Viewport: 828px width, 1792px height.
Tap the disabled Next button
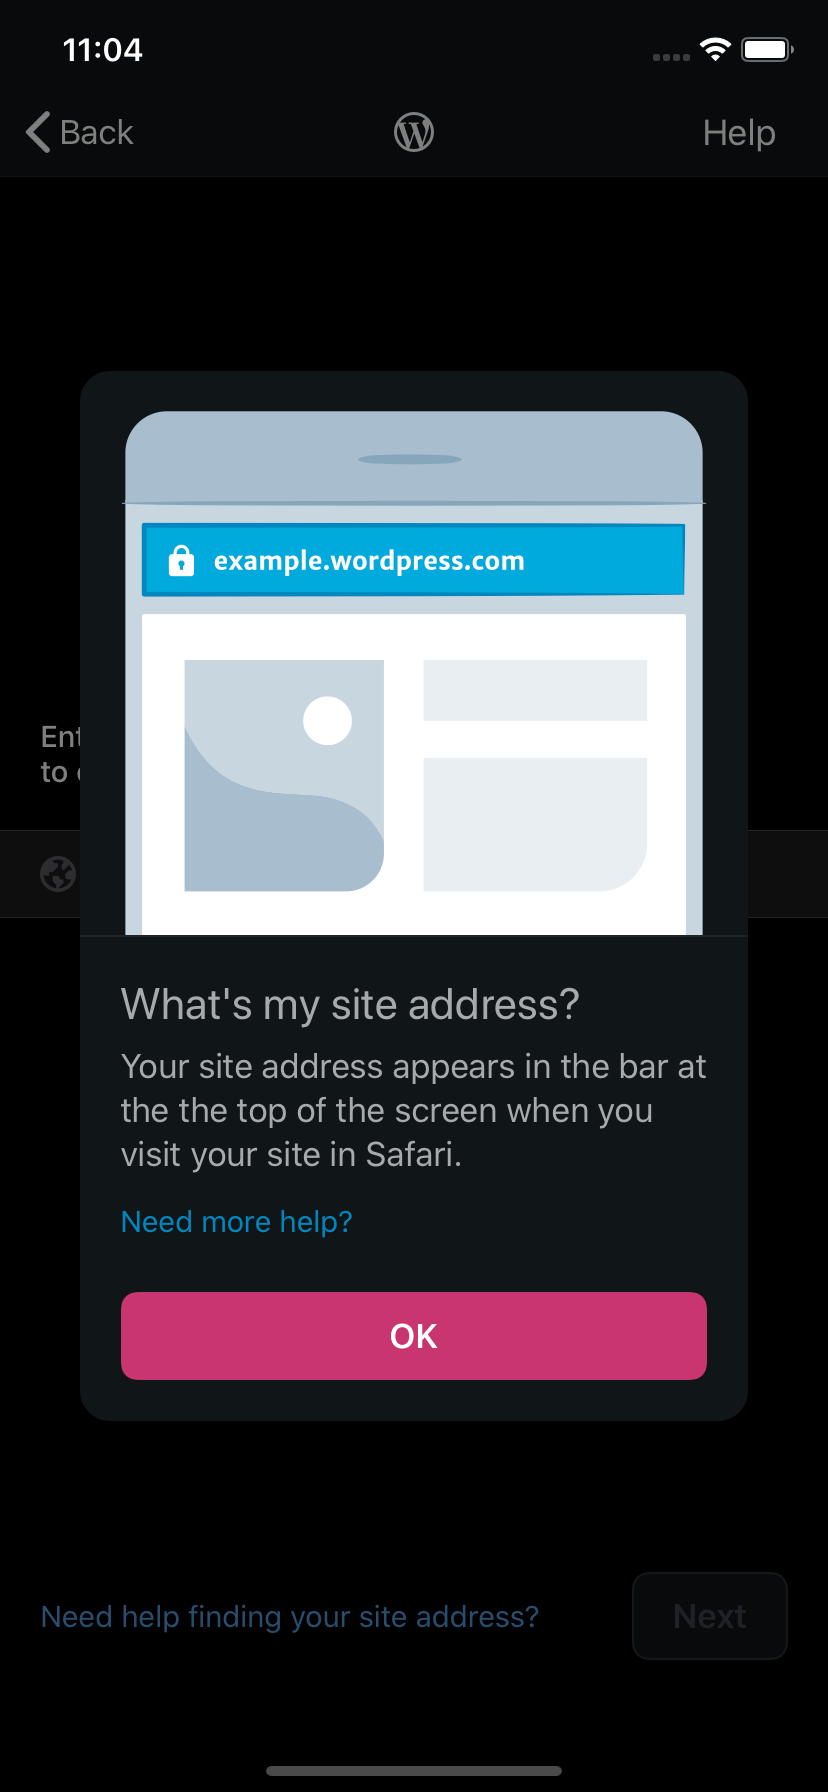[x=710, y=1616]
